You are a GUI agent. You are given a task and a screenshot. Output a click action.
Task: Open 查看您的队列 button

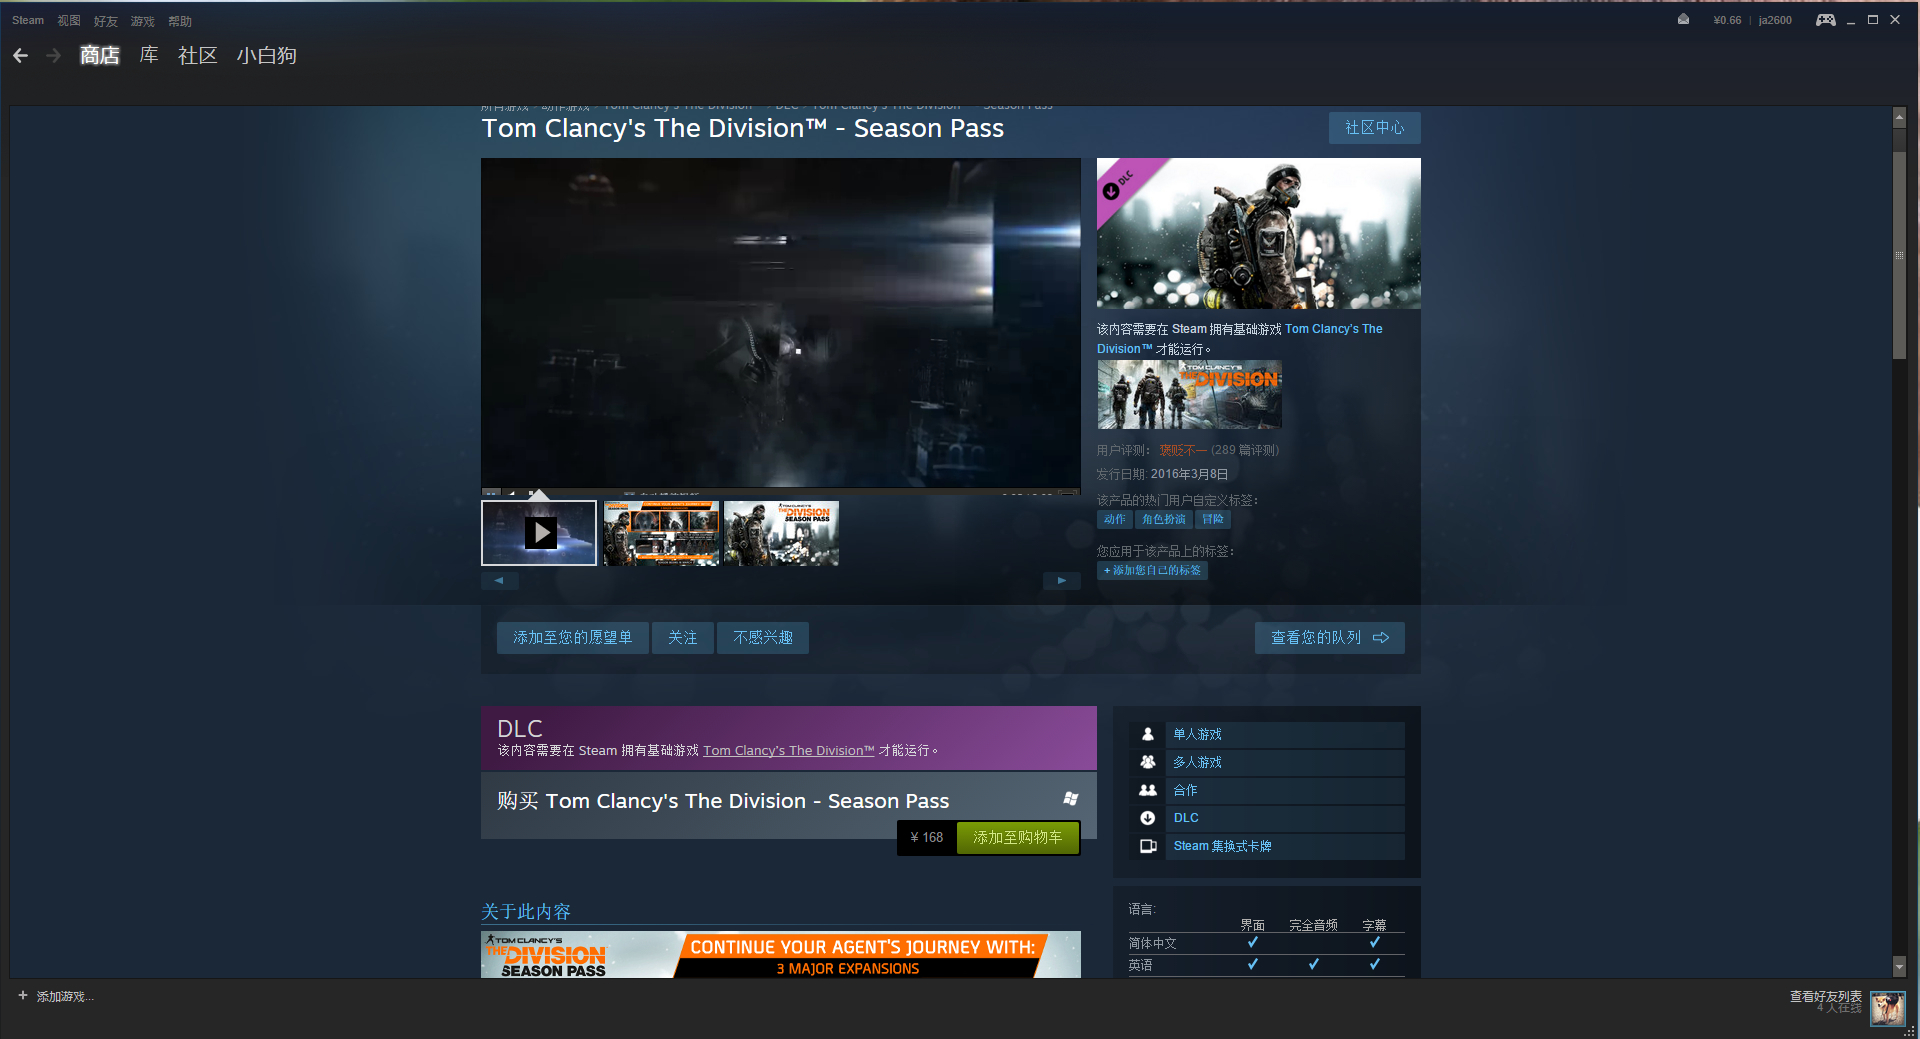coord(1330,638)
